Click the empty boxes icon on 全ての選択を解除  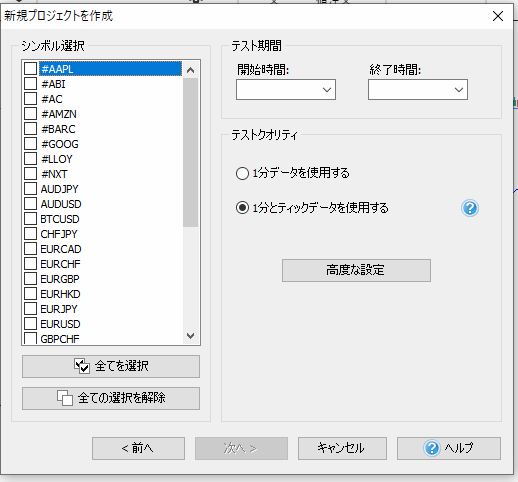tap(65, 398)
